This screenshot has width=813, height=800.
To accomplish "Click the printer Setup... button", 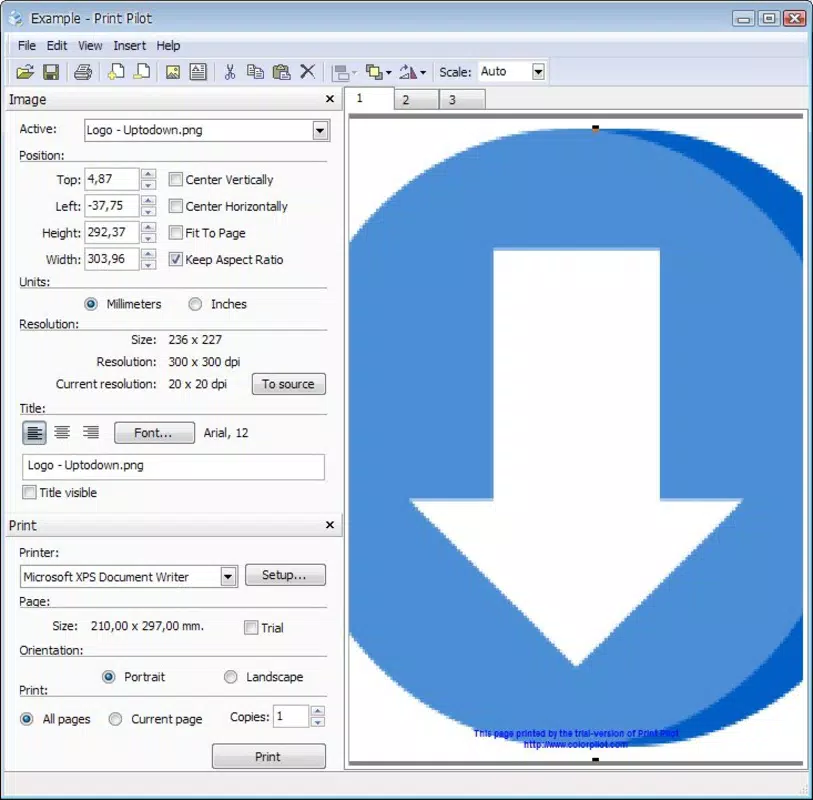I will coord(285,574).
